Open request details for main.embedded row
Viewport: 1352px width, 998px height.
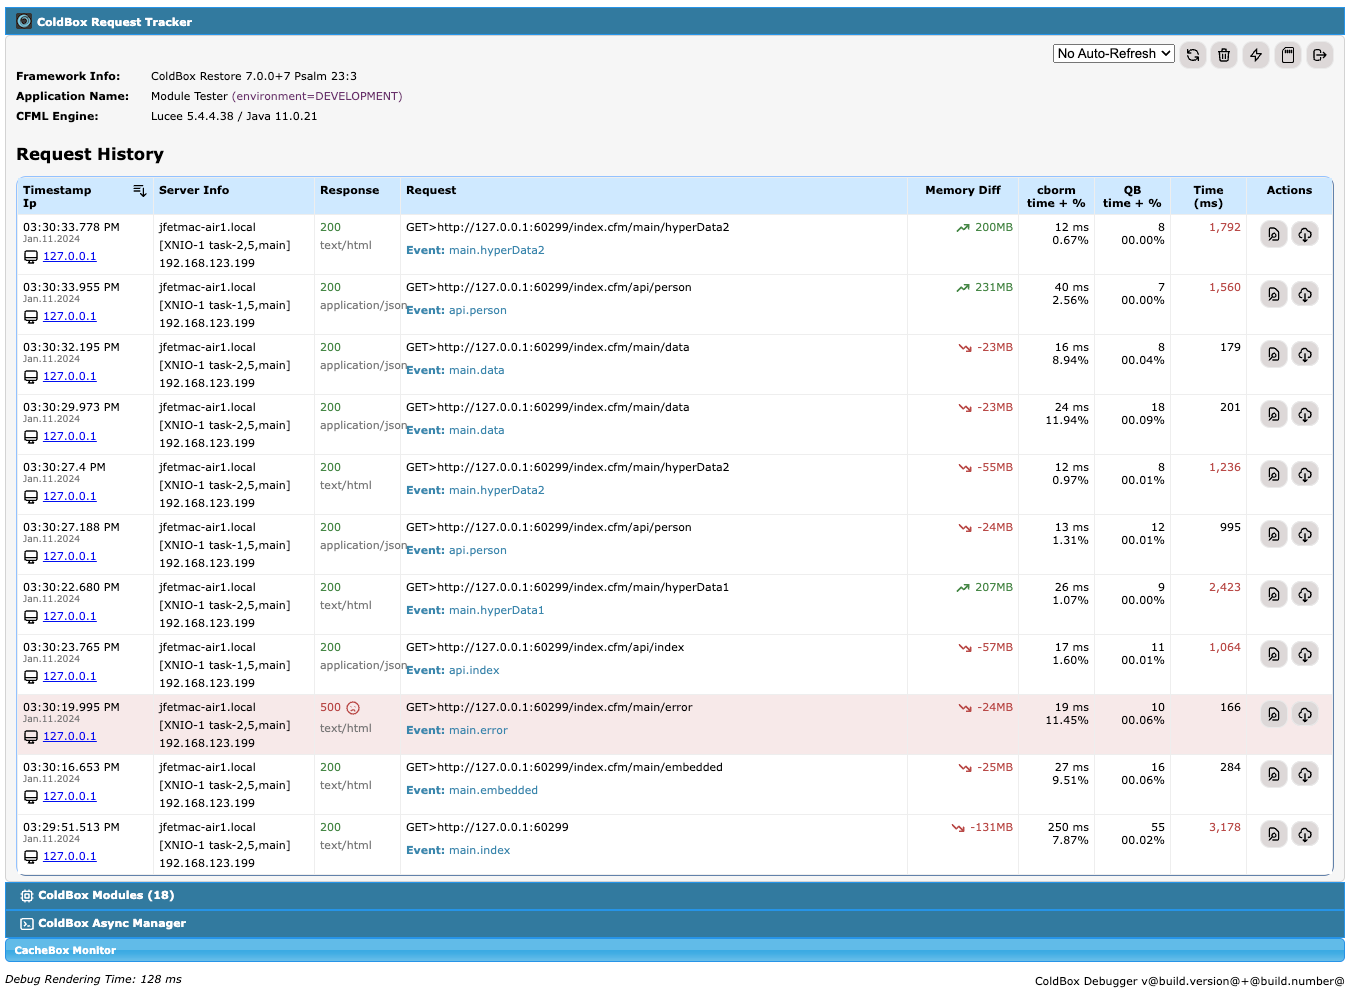coord(1273,775)
